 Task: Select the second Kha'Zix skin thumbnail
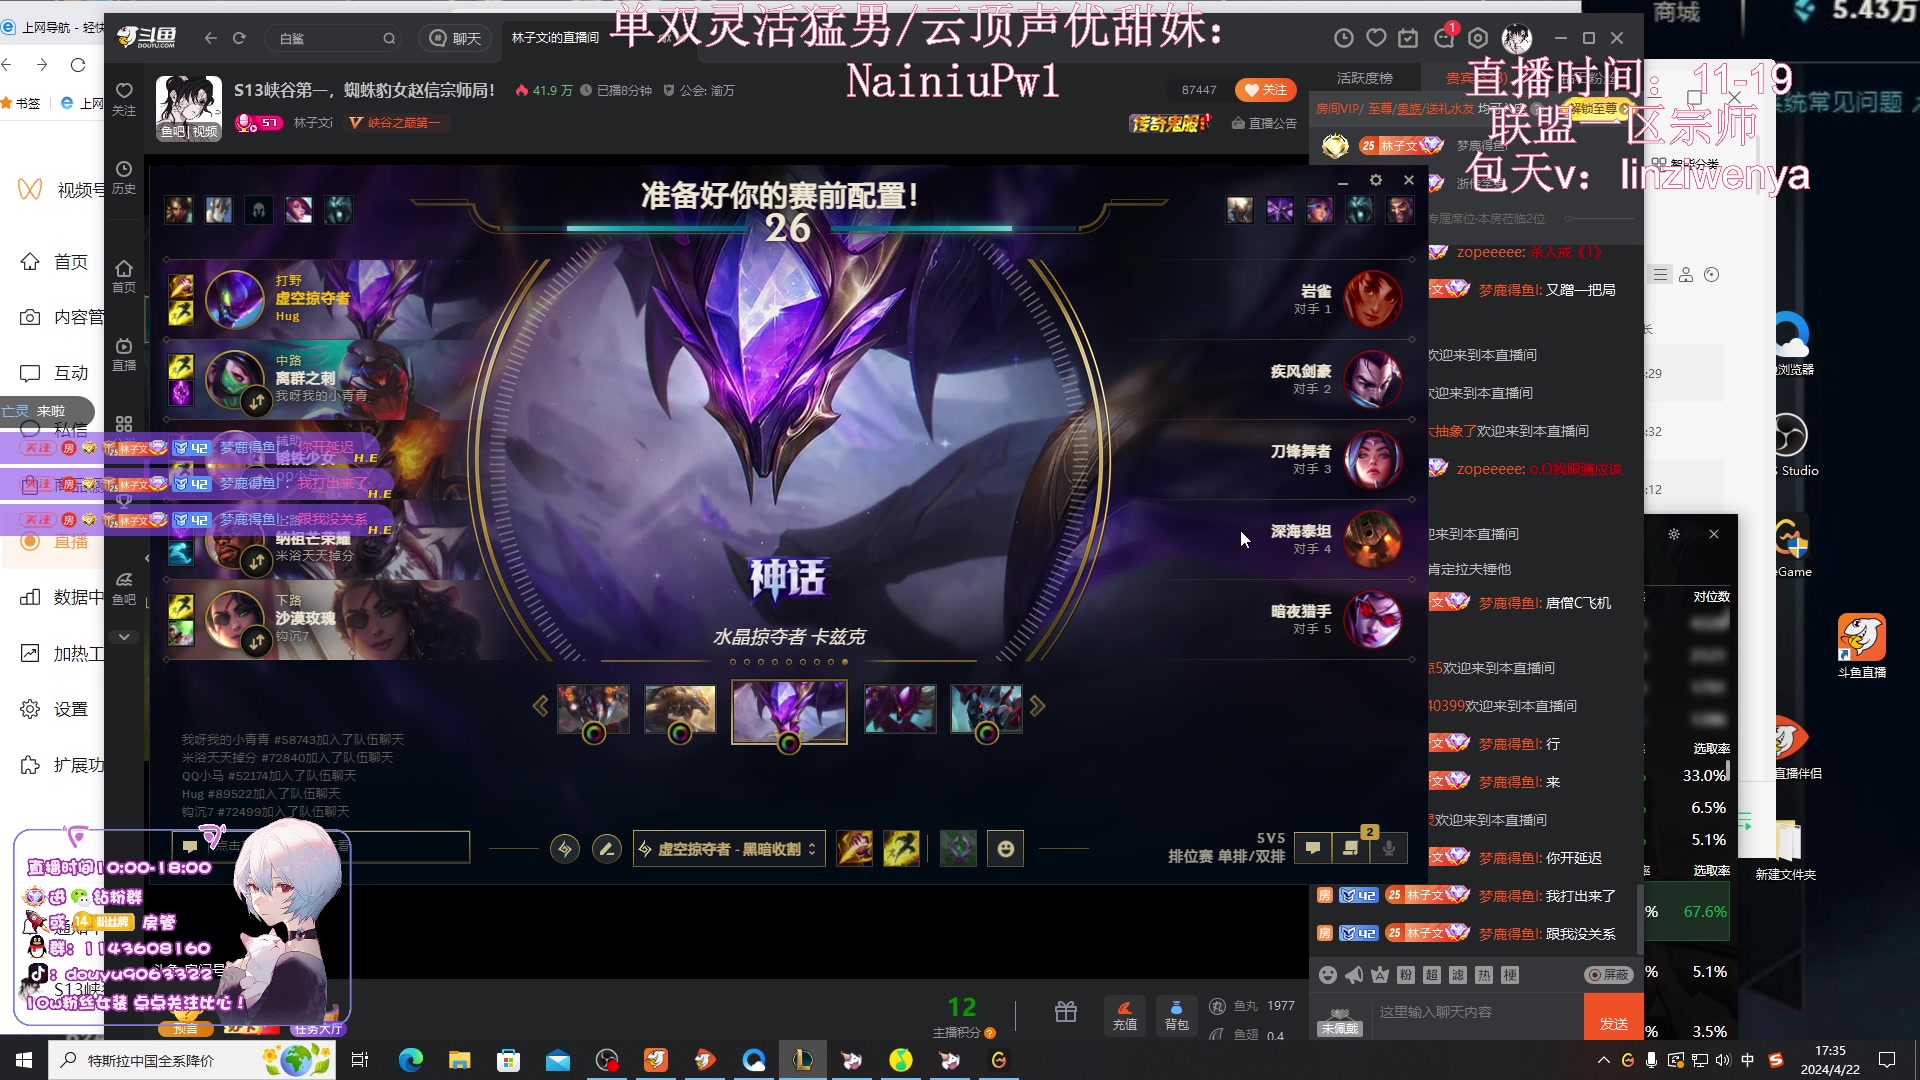click(x=680, y=709)
